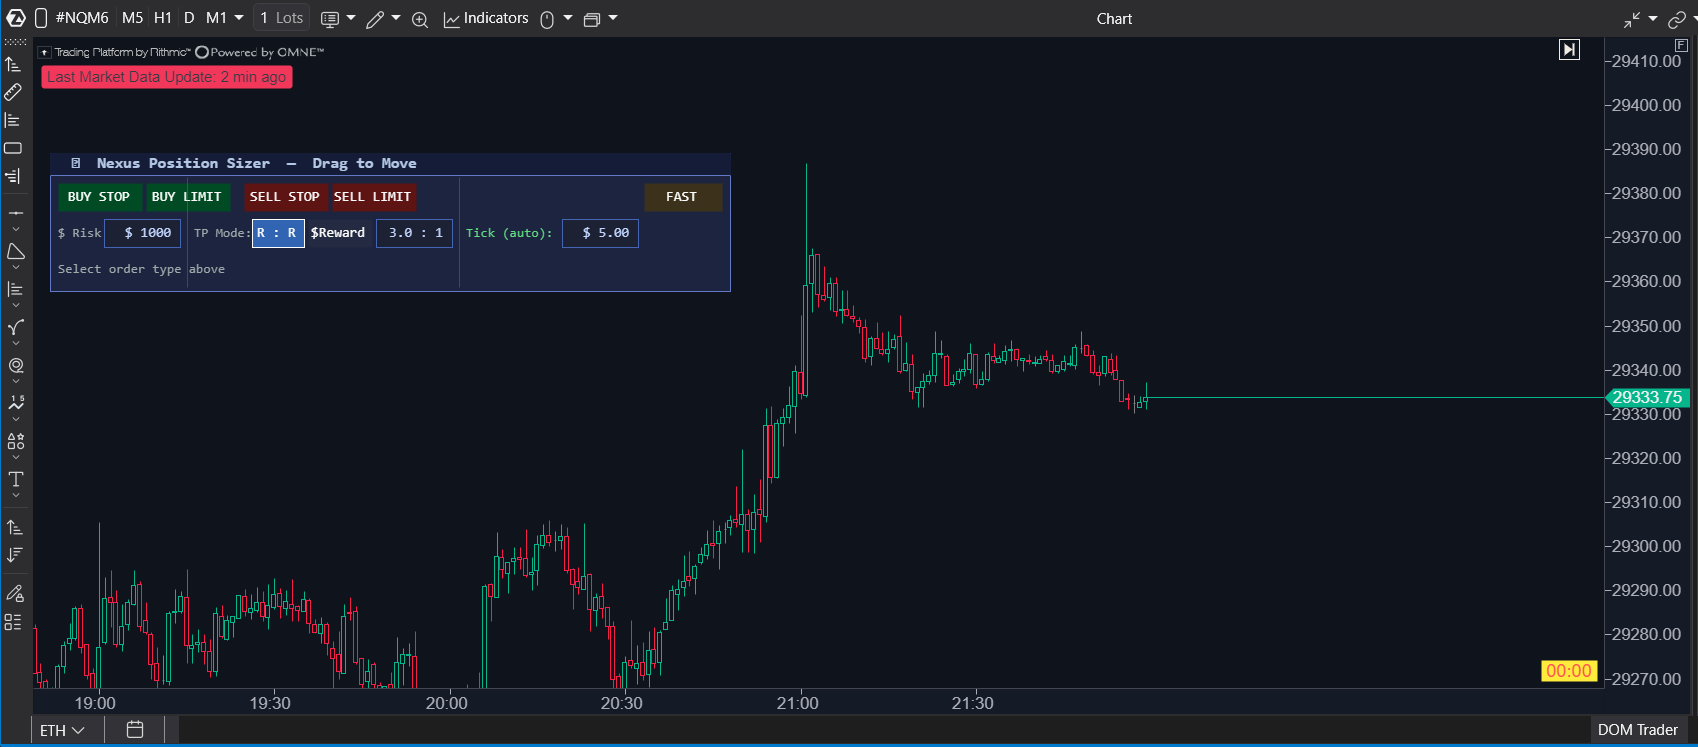Open the ETH session dropdown
The height and width of the screenshot is (747, 1698).
[63, 730]
